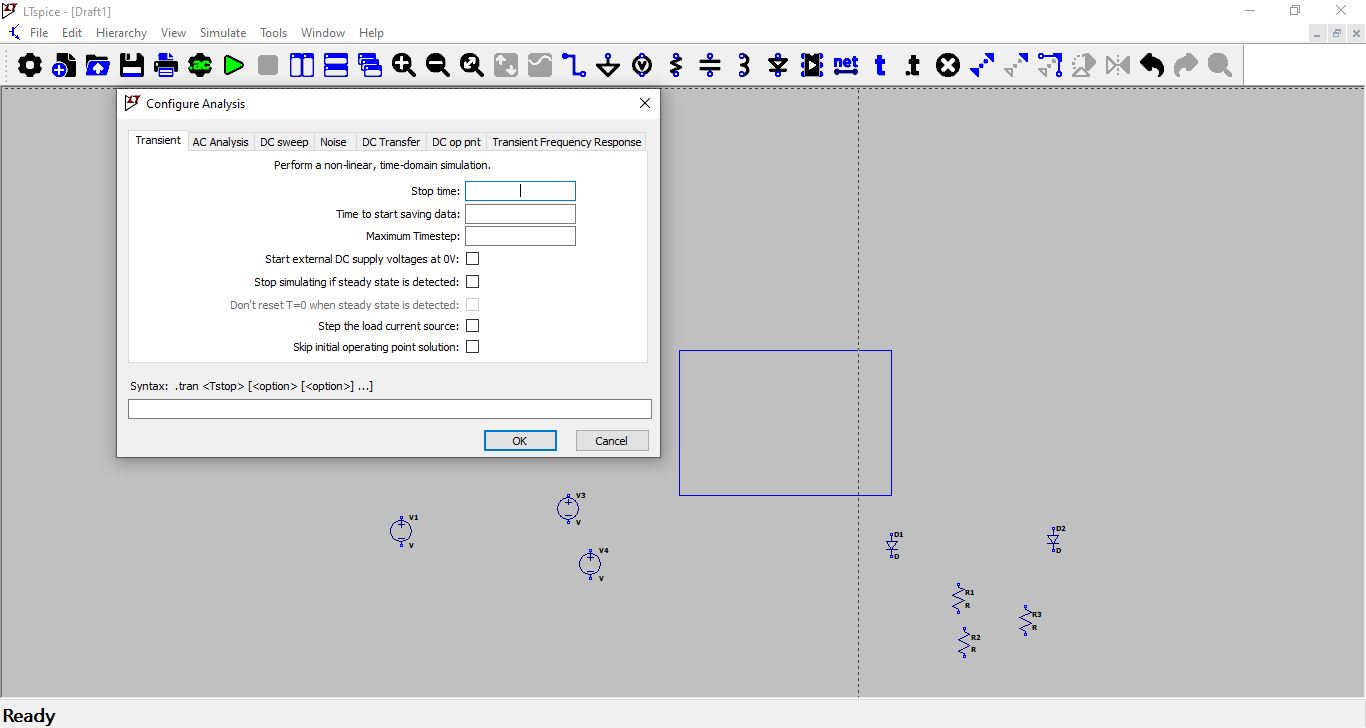Screen dimensions: 1366x728
Task: Open the Noise analysis tab
Action: tap(333, 142)
